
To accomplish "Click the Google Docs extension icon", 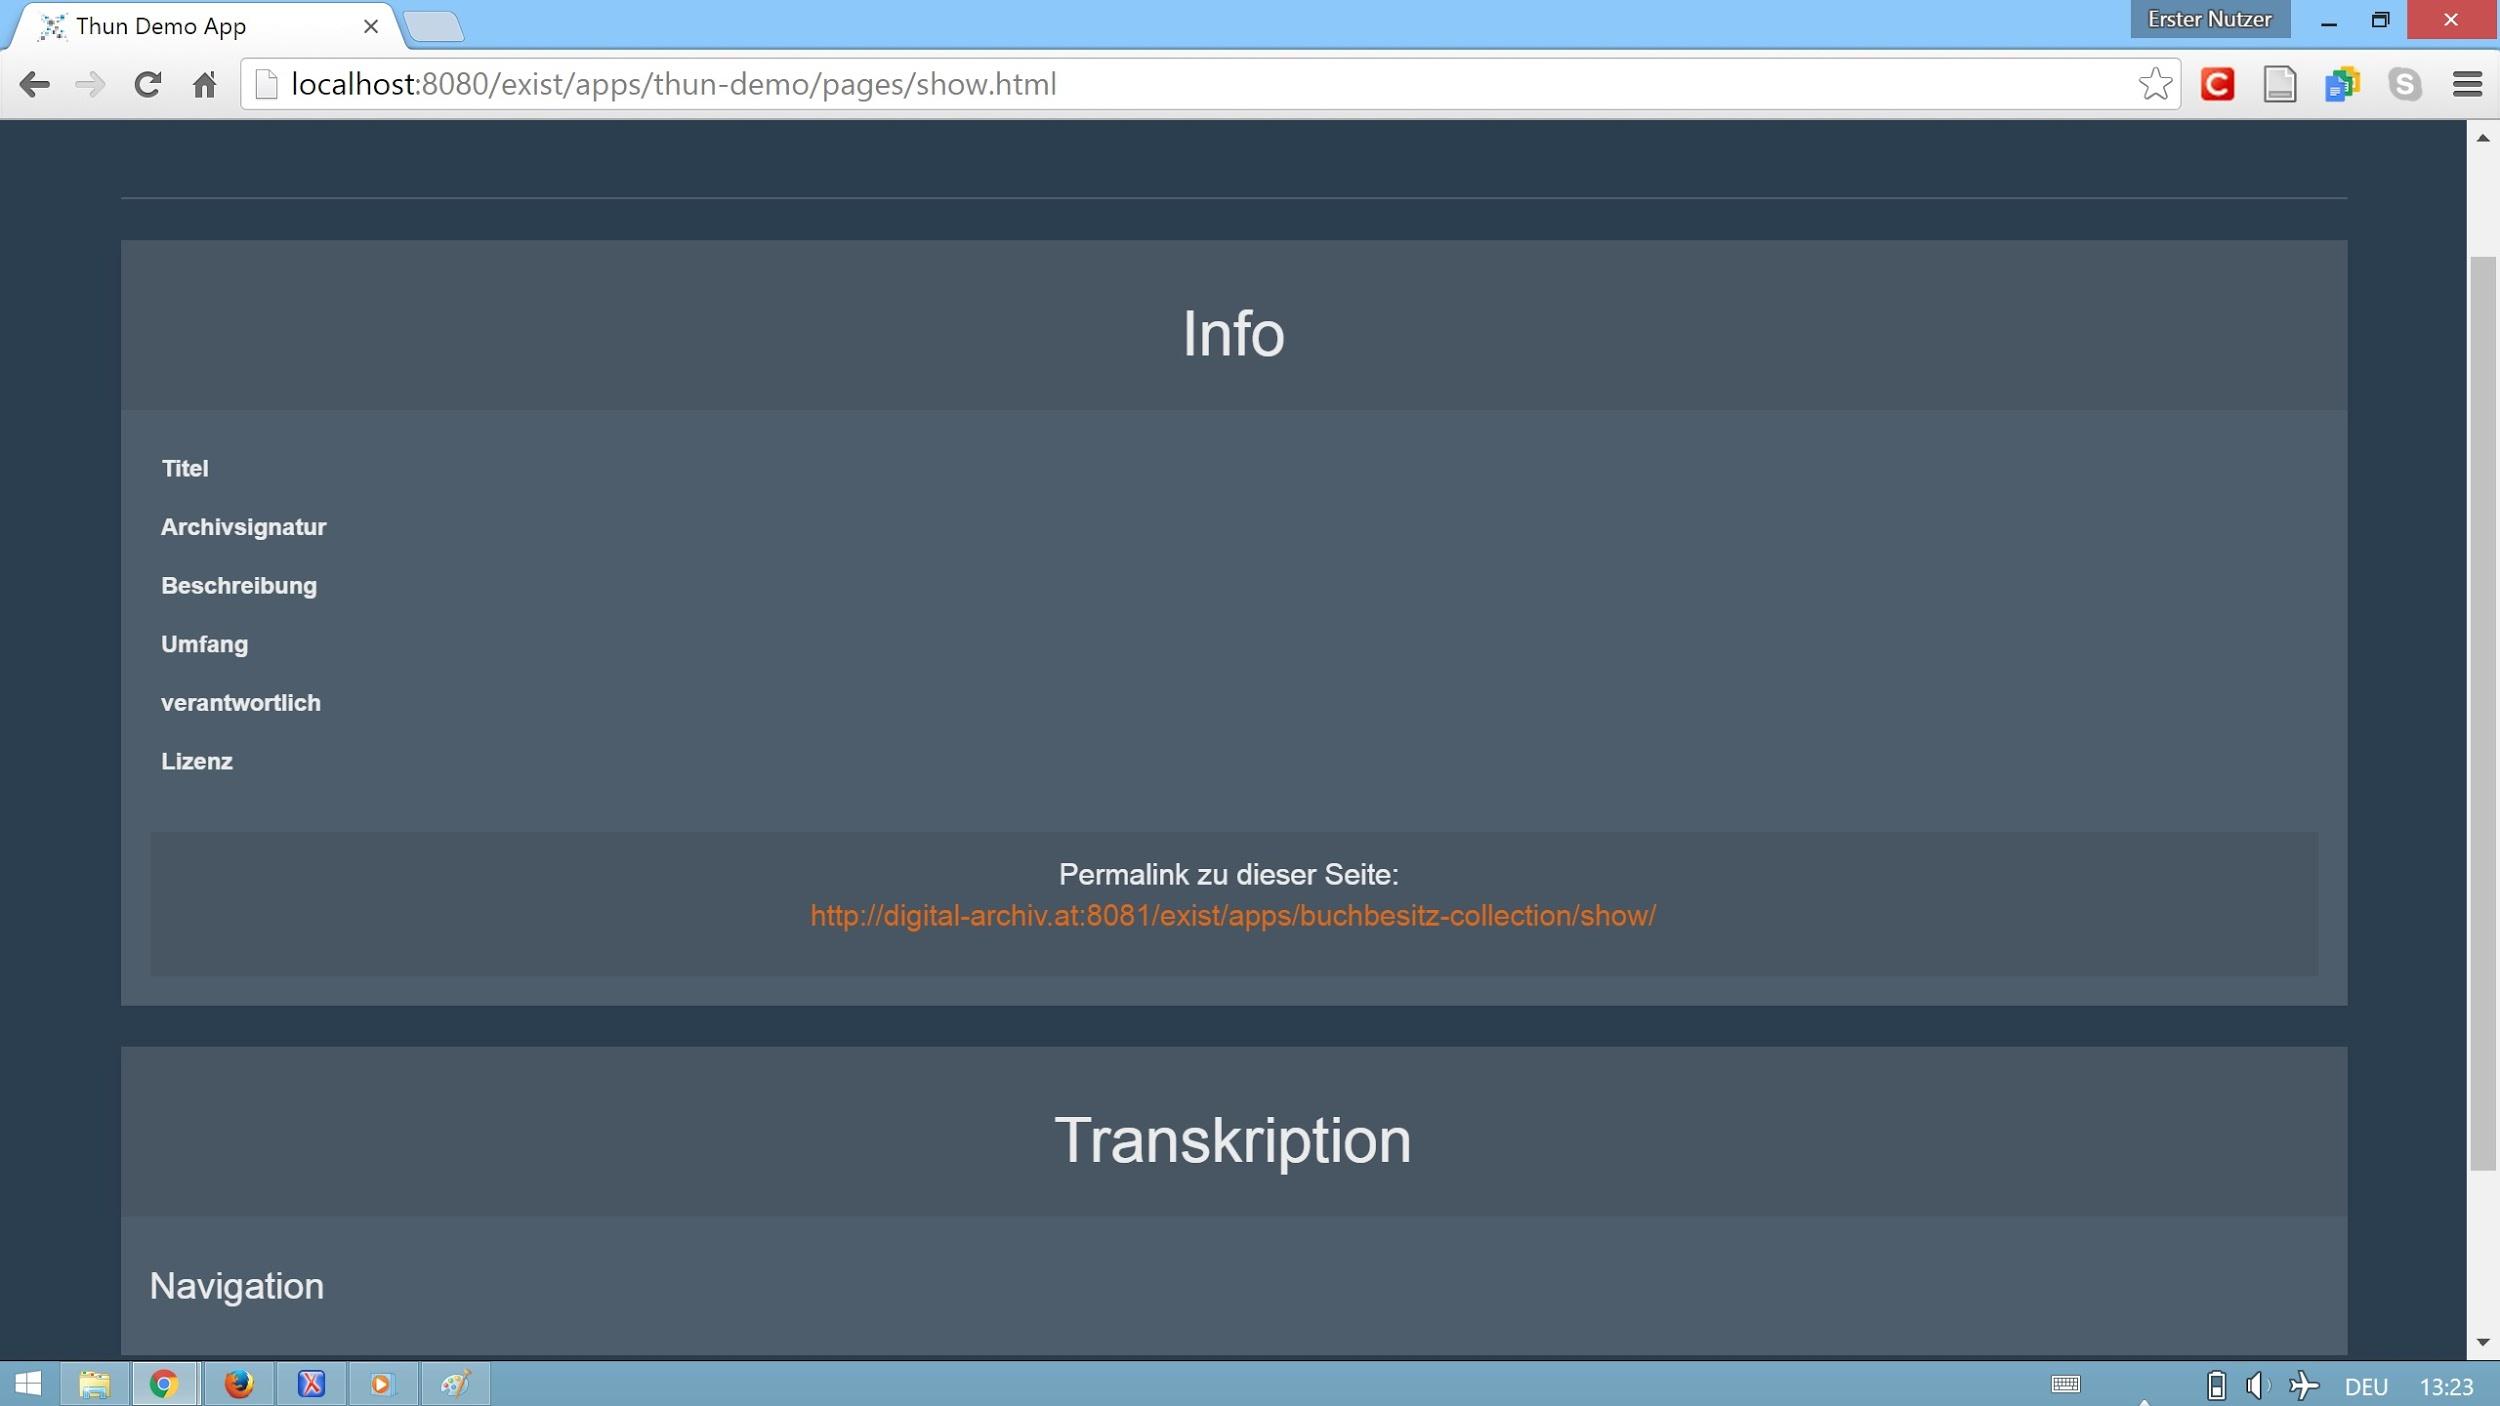I will 2341,85.
